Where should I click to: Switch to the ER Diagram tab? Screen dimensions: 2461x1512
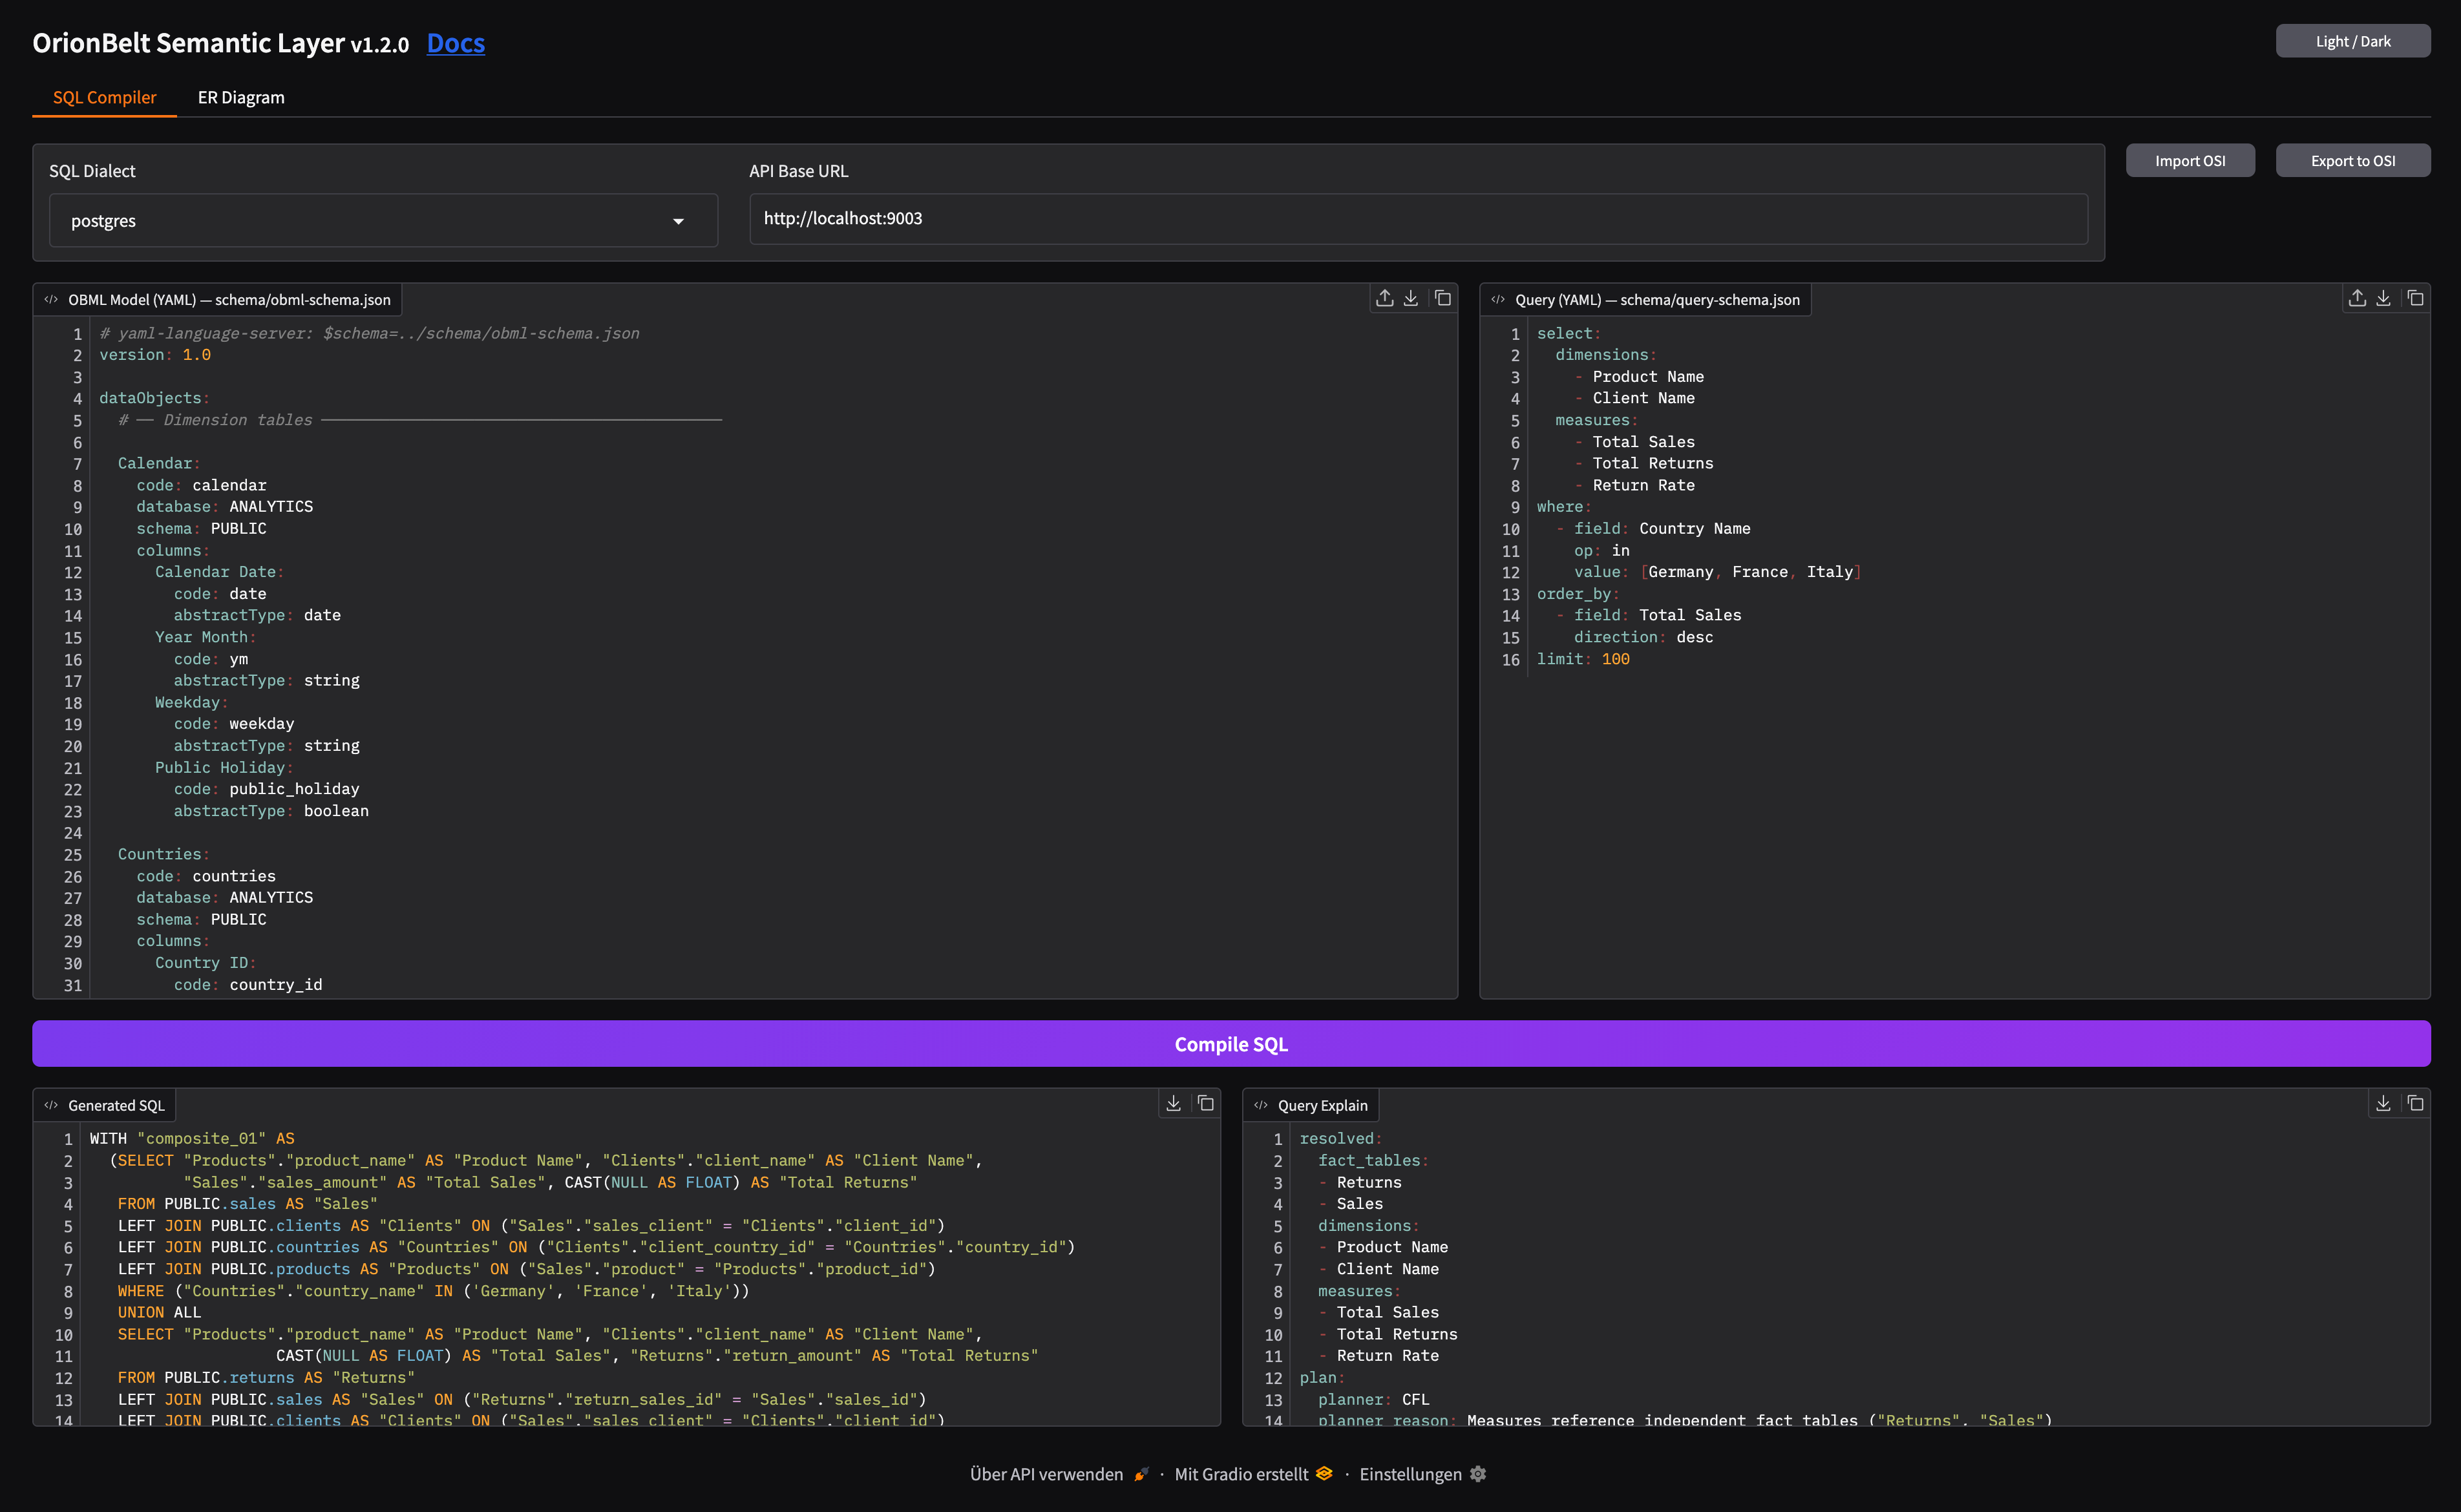click(241, 97)
